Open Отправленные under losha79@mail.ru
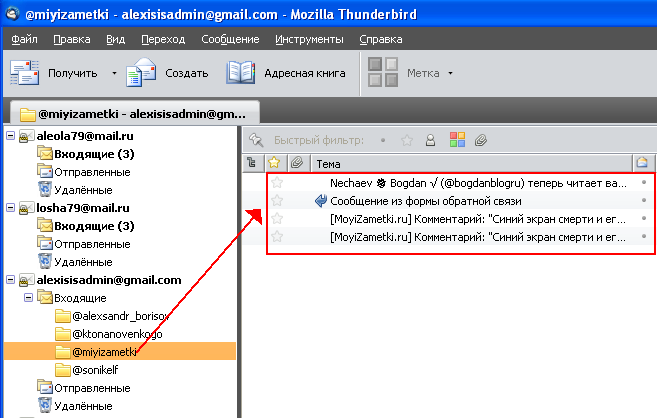657x418 pixels. coord(92,244)
